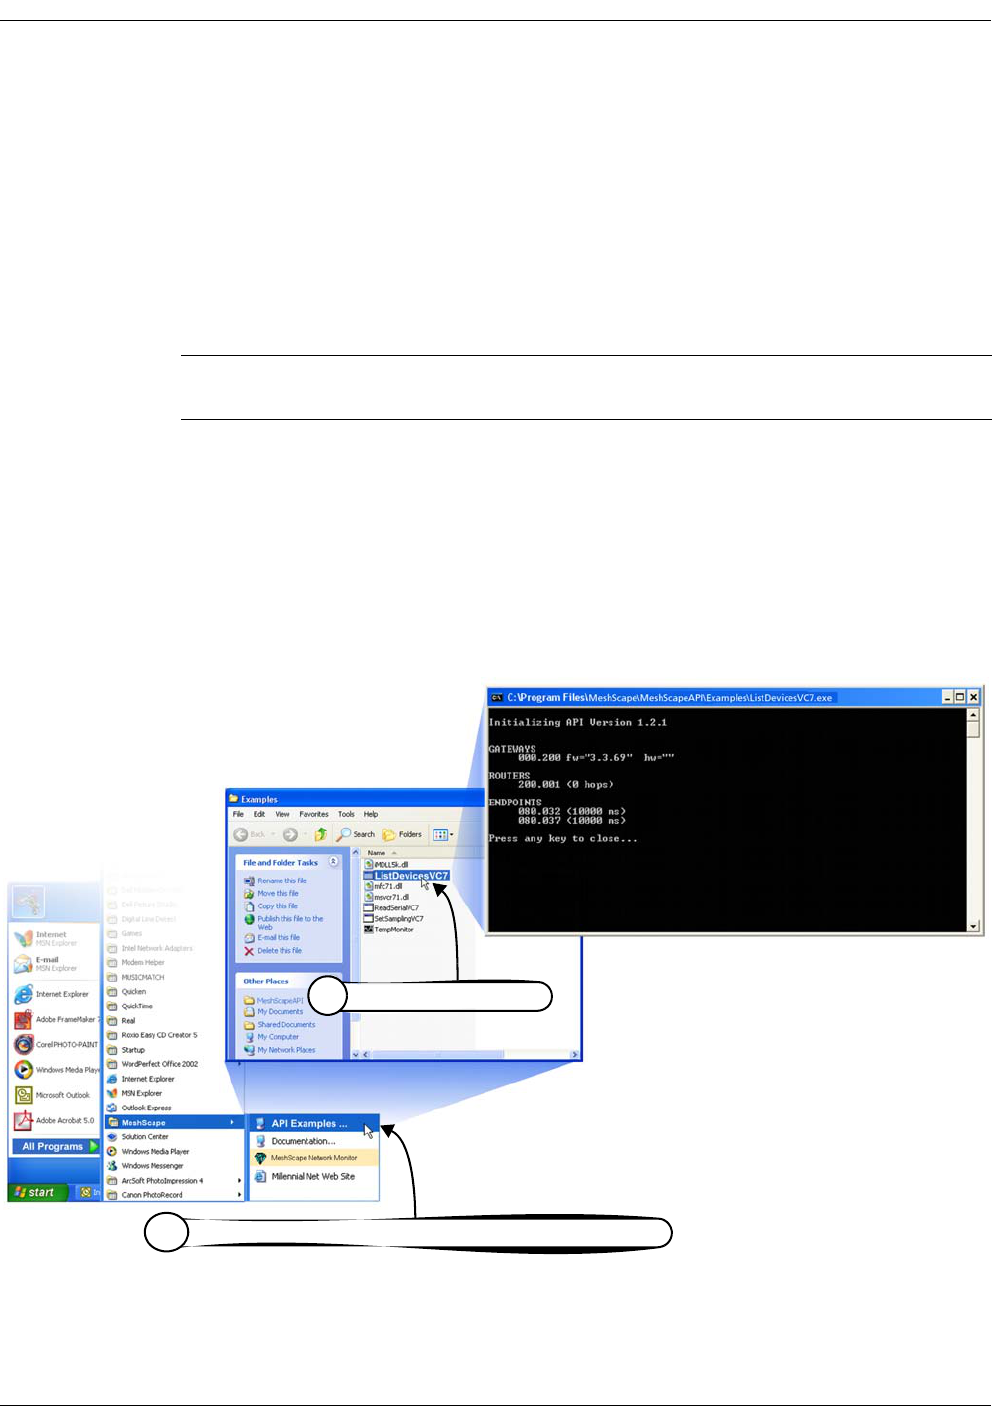992x1406 pixels.
Task: Open View menu in Examples window
Action: coord(283,814)
